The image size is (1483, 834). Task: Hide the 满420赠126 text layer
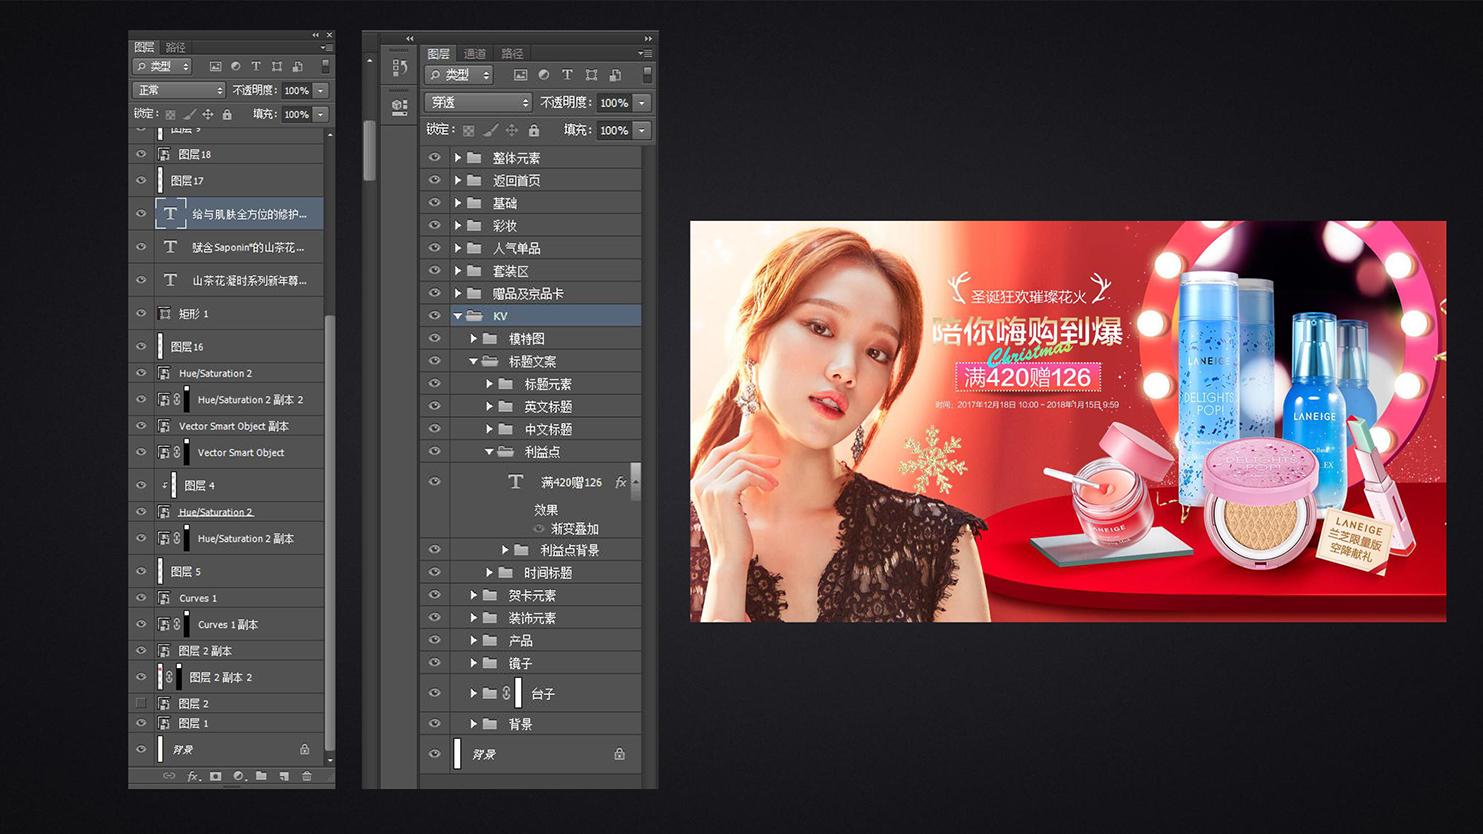point(434,481)
